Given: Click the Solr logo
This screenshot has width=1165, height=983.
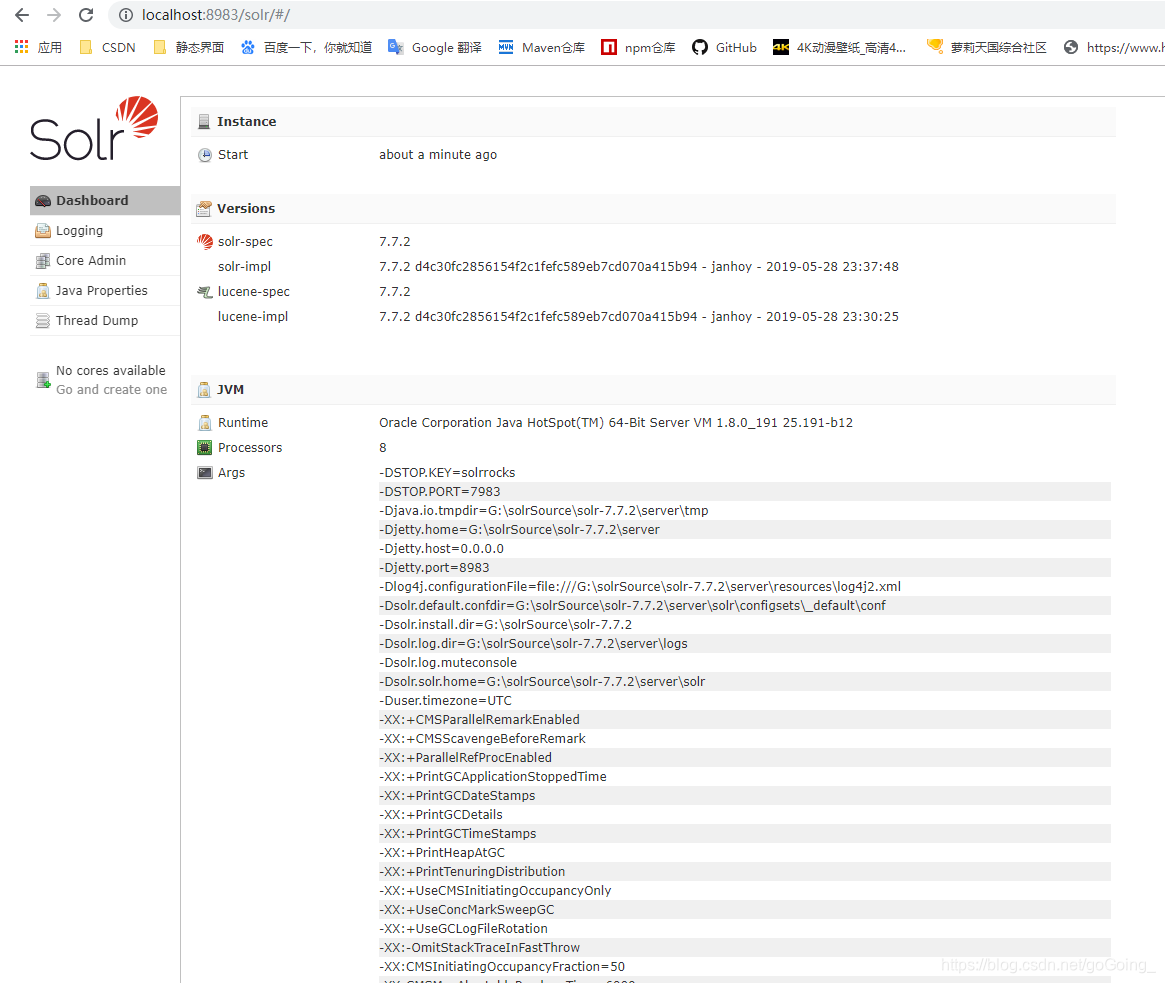Looking at the screenshot, I should [94, 128].
